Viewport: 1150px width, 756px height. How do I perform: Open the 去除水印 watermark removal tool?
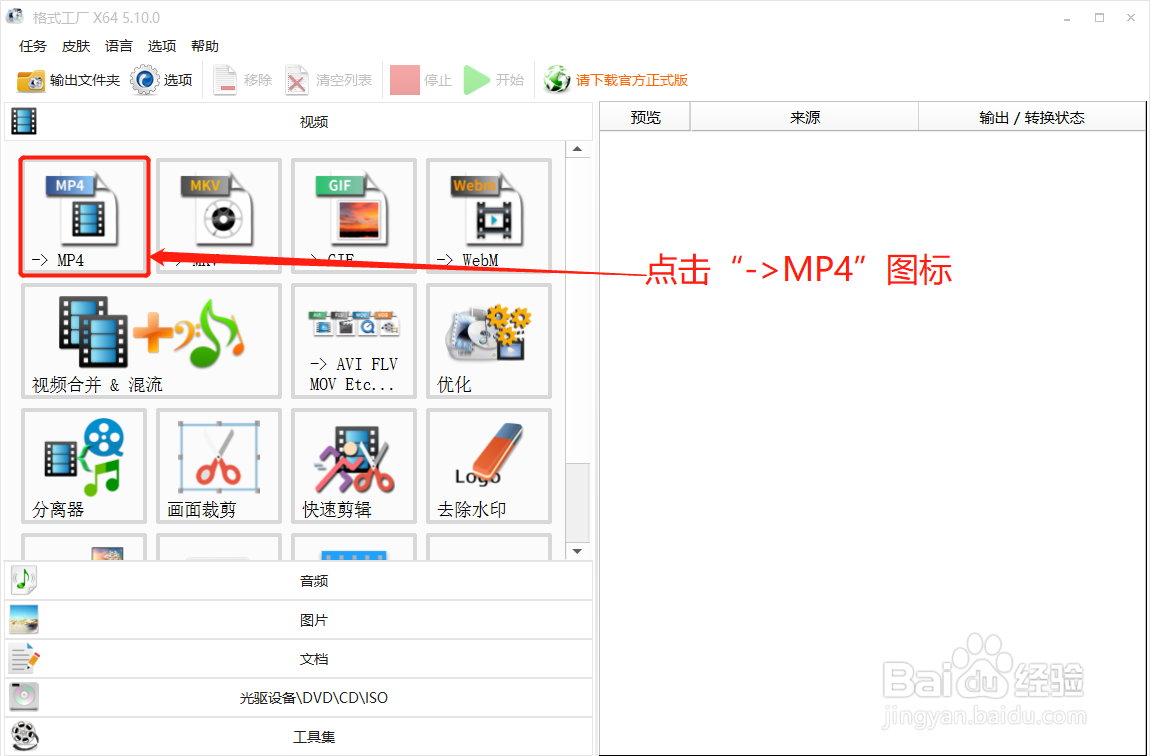click(488, 465)
